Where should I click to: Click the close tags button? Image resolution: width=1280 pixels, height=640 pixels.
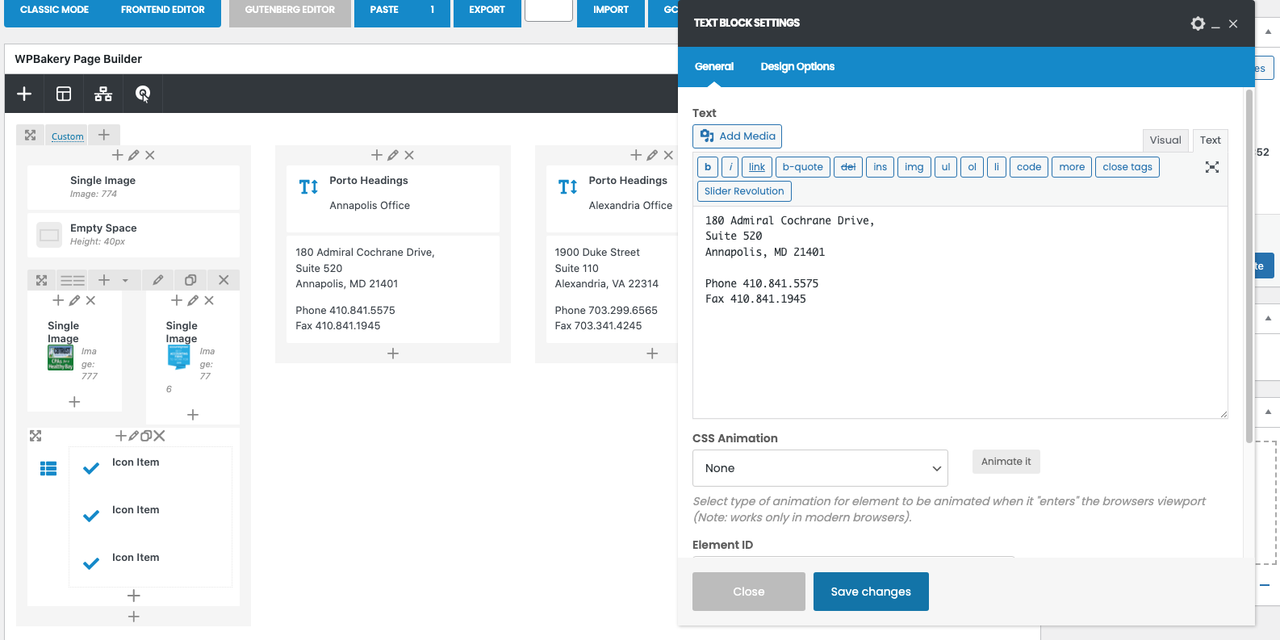click(x=1128, y=167)
